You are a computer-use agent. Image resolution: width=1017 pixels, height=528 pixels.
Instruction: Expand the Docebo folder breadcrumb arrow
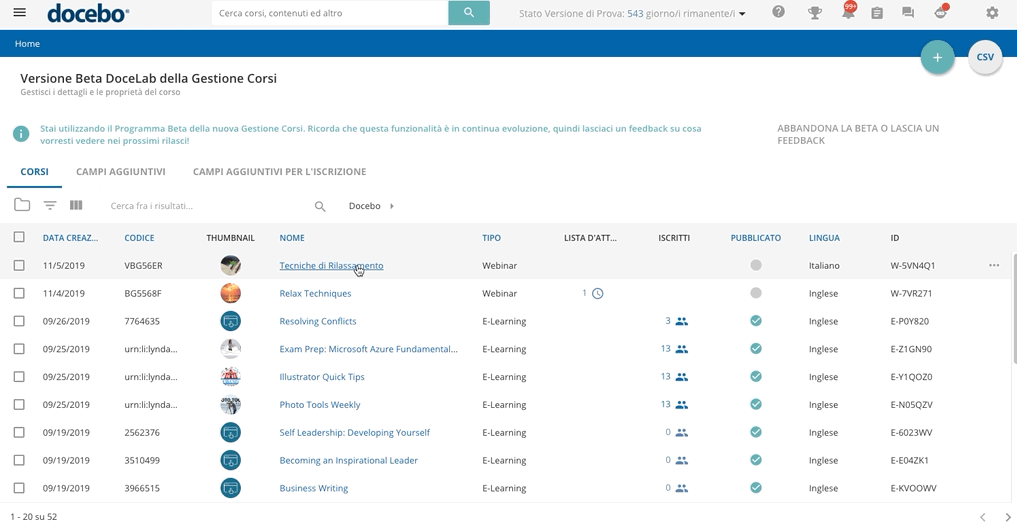(391, 206)
